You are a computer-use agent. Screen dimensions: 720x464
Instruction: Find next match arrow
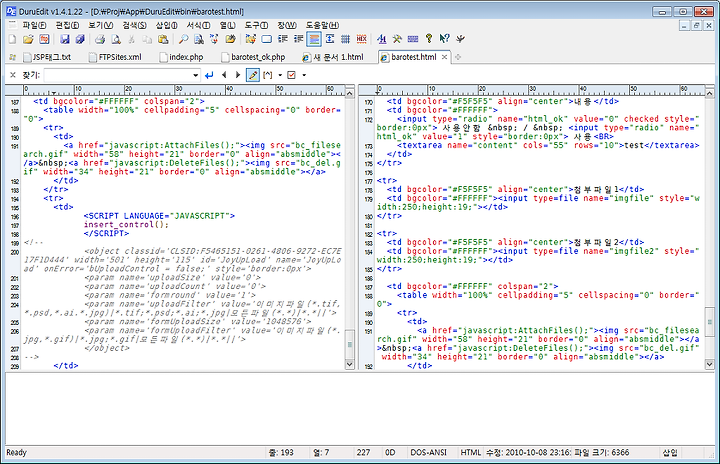(x=237, y=75)
